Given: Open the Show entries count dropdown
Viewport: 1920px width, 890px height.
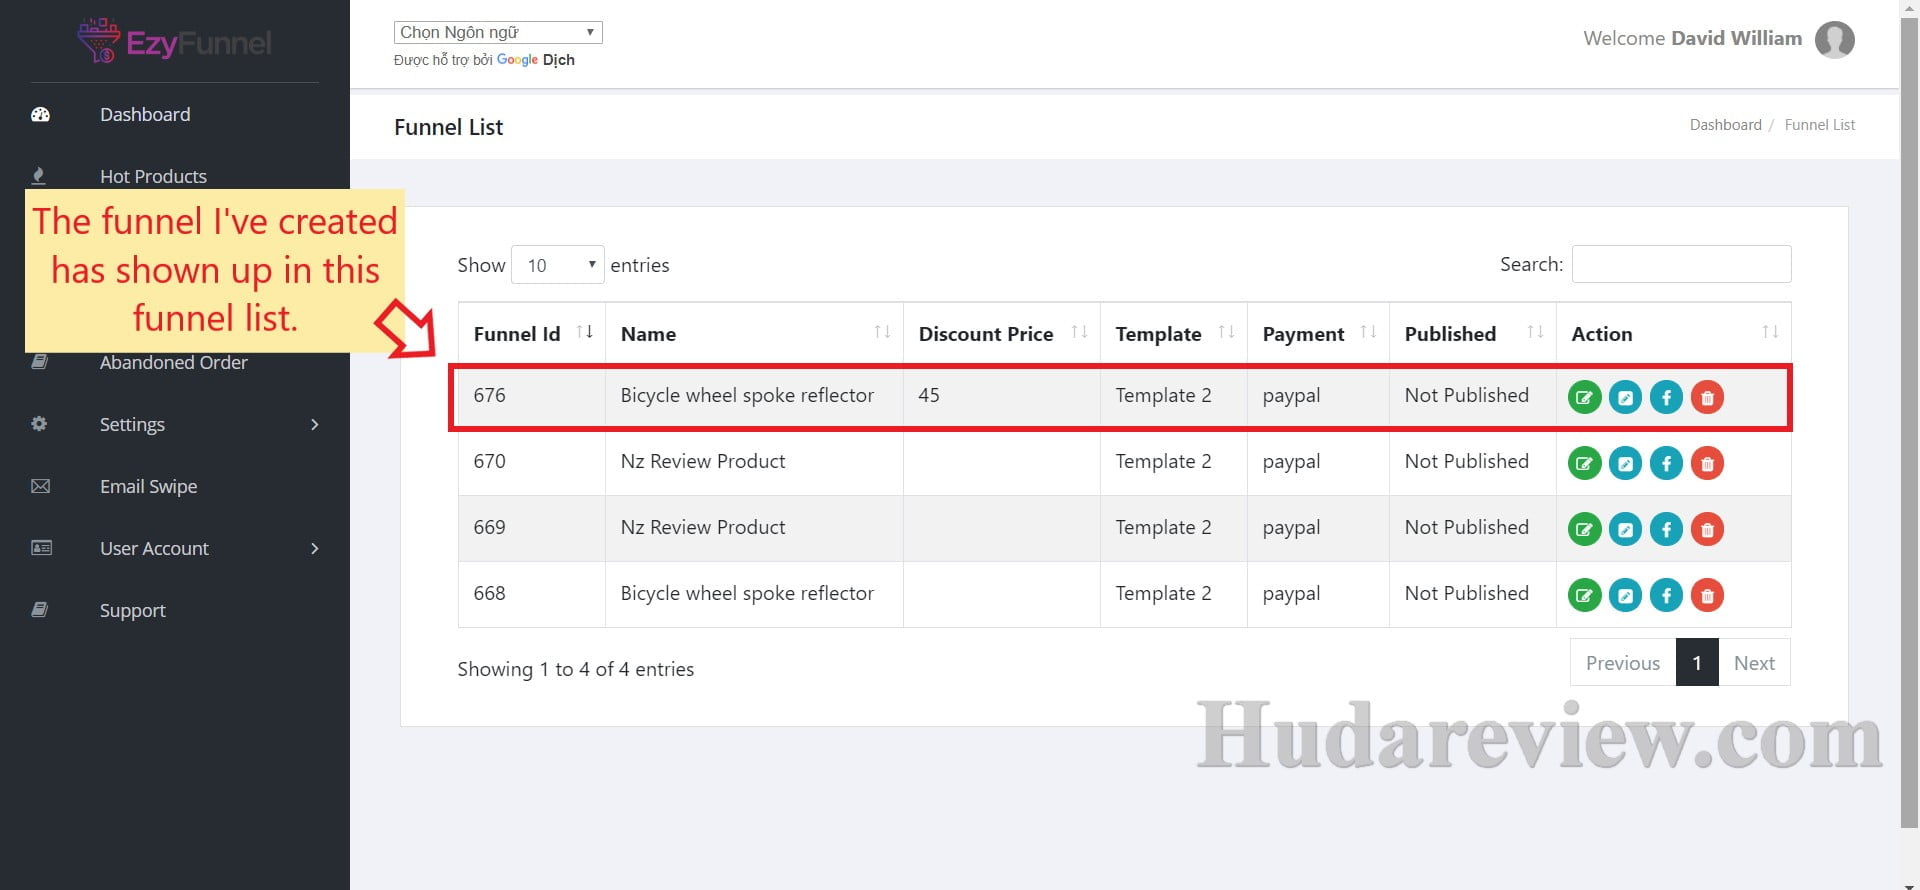Looking at the screenshot, I should [x=557, y=265].
